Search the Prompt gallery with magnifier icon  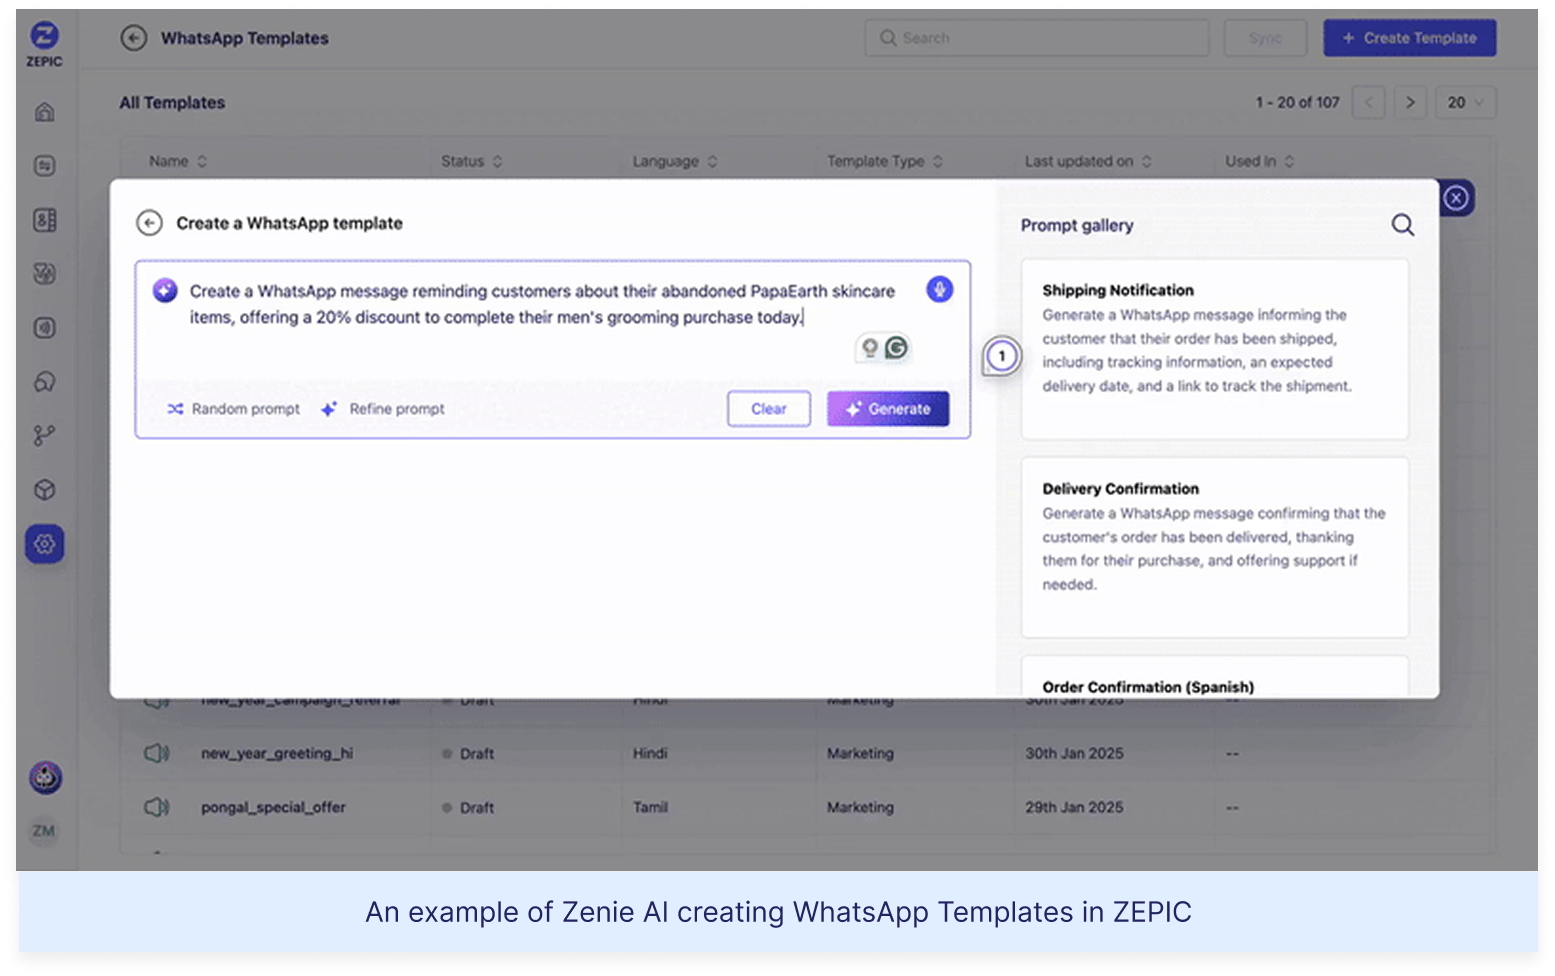pos(1403,225)
